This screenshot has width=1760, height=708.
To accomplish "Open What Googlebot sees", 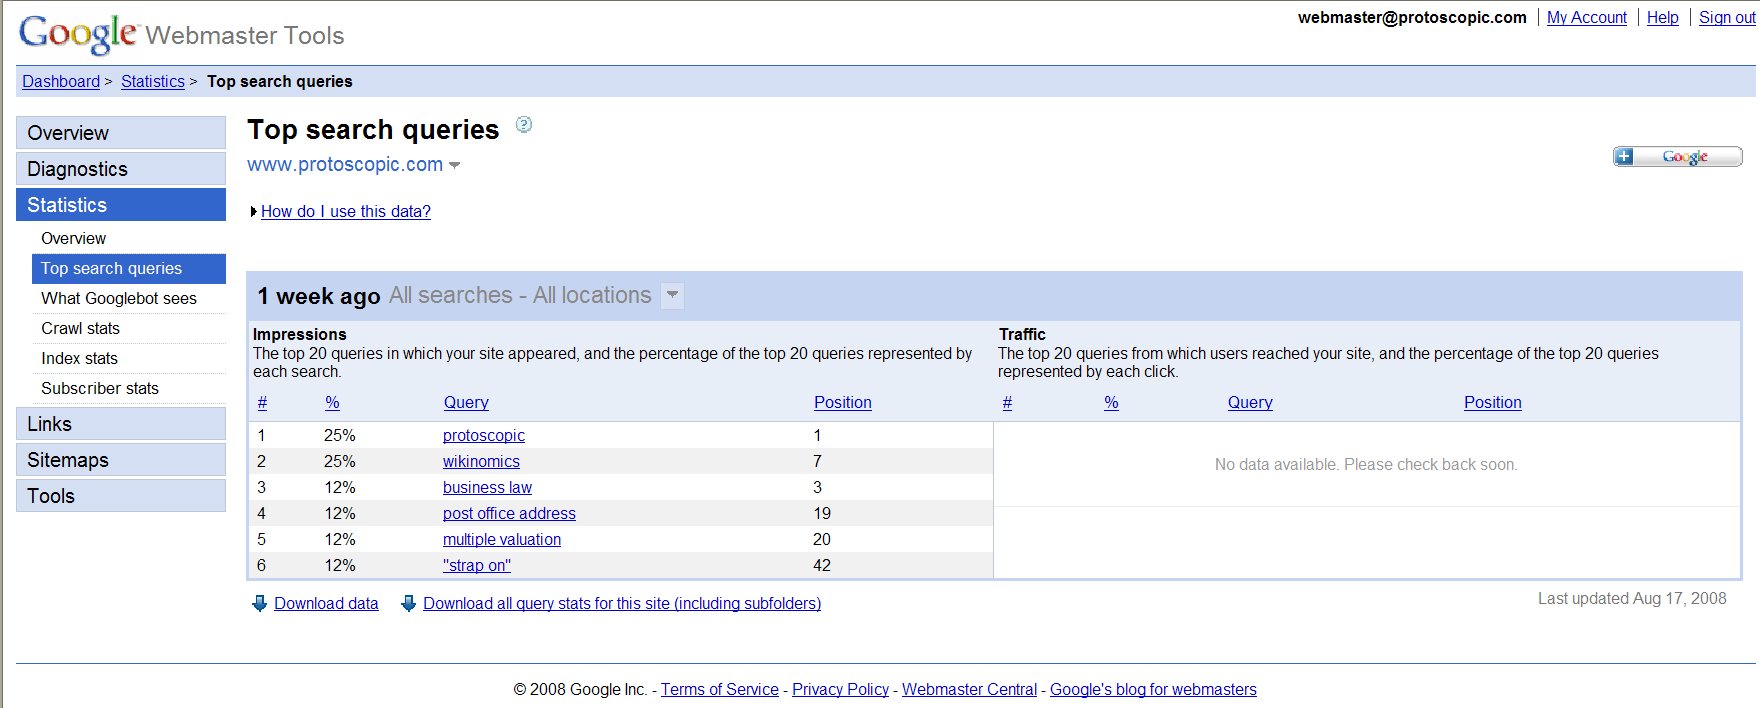I will click(129, 298).
